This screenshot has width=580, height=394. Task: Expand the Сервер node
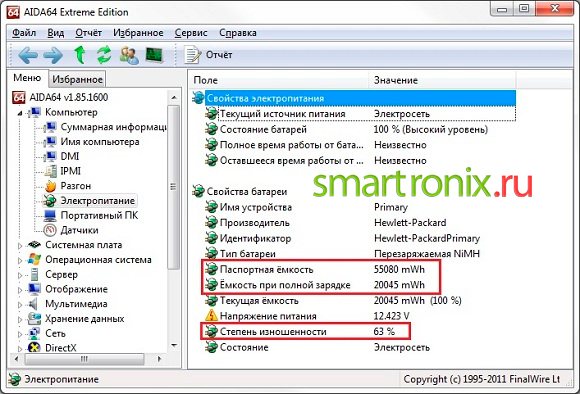(20, 275)
